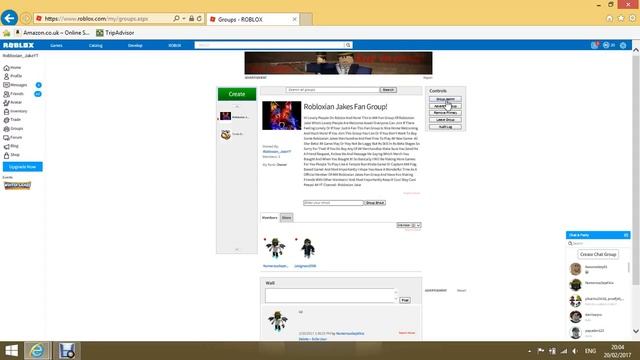Open the TripAdvisor favorites bar link
This screenshot has height=360, width=640.
coord(115,33)
